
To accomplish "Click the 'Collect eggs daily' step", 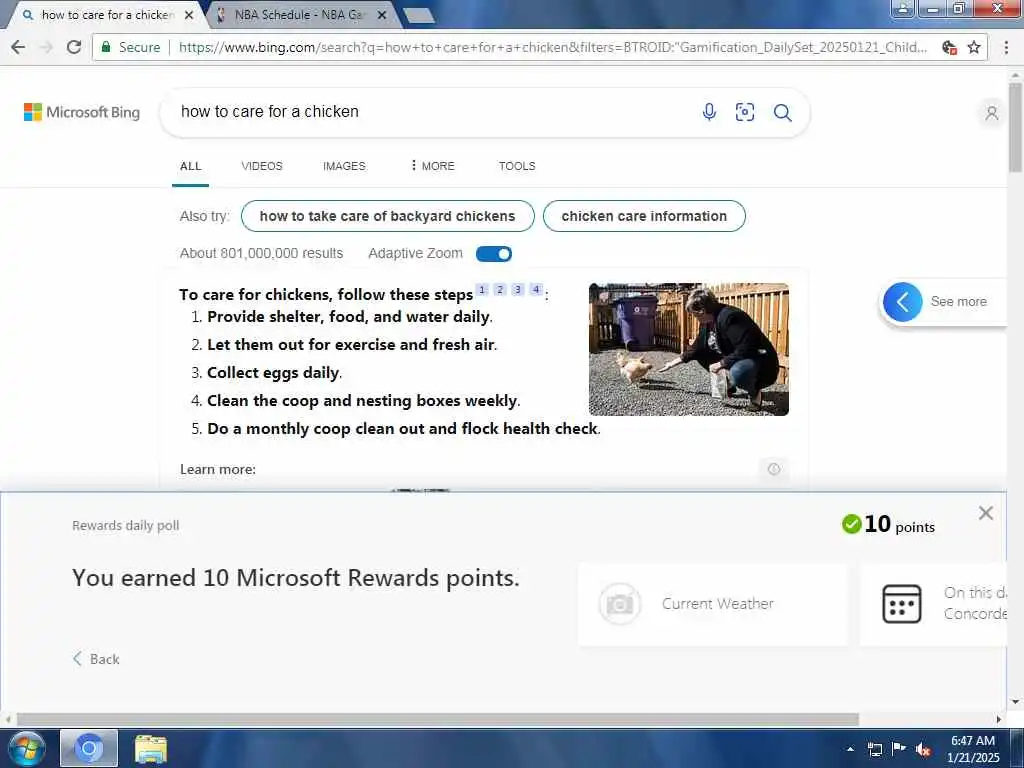I will click(x=274, y=373).
